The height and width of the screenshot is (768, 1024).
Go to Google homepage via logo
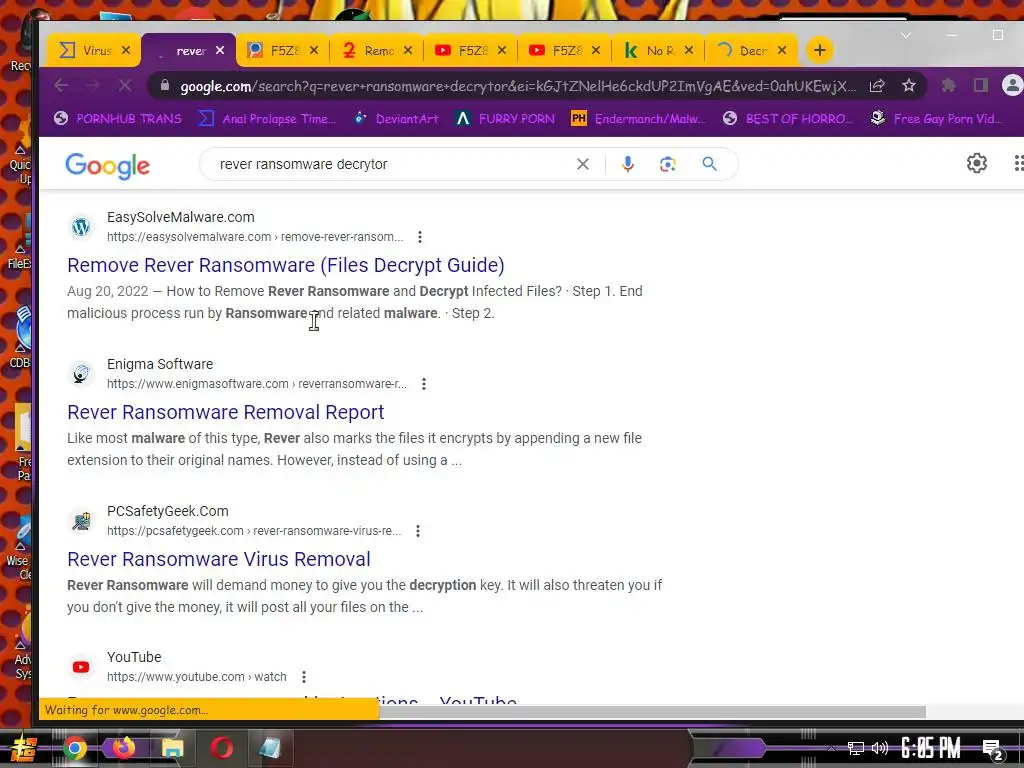click(x=108, y=166)
